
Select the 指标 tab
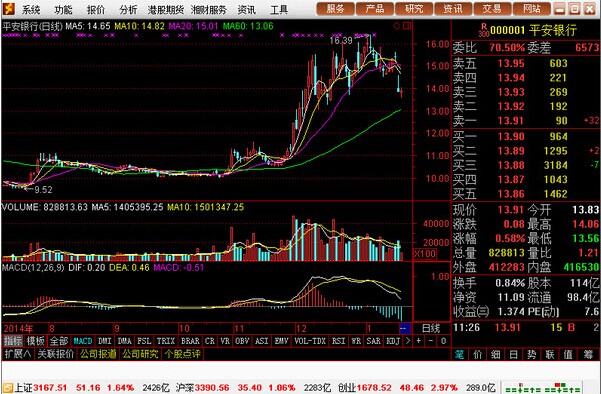point(13,341)
